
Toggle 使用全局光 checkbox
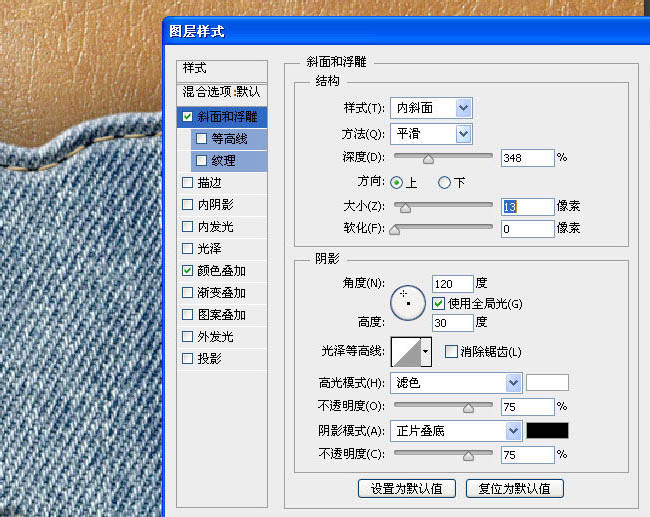pos(438,303)
